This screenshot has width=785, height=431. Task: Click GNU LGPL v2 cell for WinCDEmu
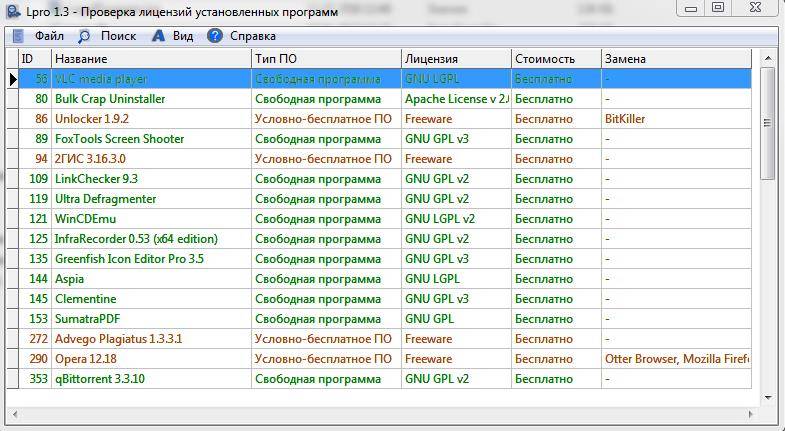coord(457,219)
